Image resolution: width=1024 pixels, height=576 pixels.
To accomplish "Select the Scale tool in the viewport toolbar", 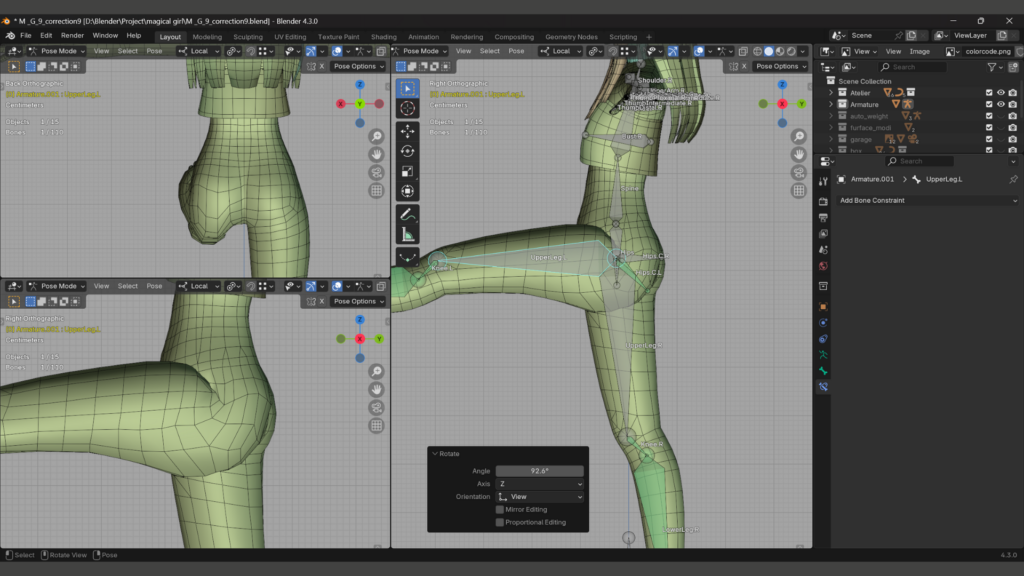I will pyautogui.click(x=408, y=171).
